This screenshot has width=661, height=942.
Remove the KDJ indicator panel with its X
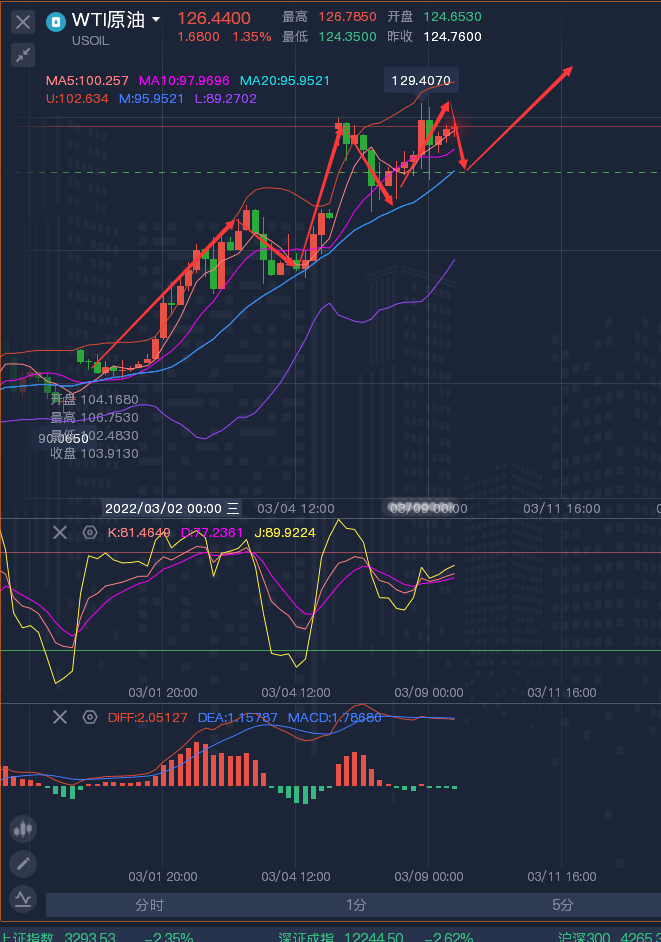coord(60,532)
